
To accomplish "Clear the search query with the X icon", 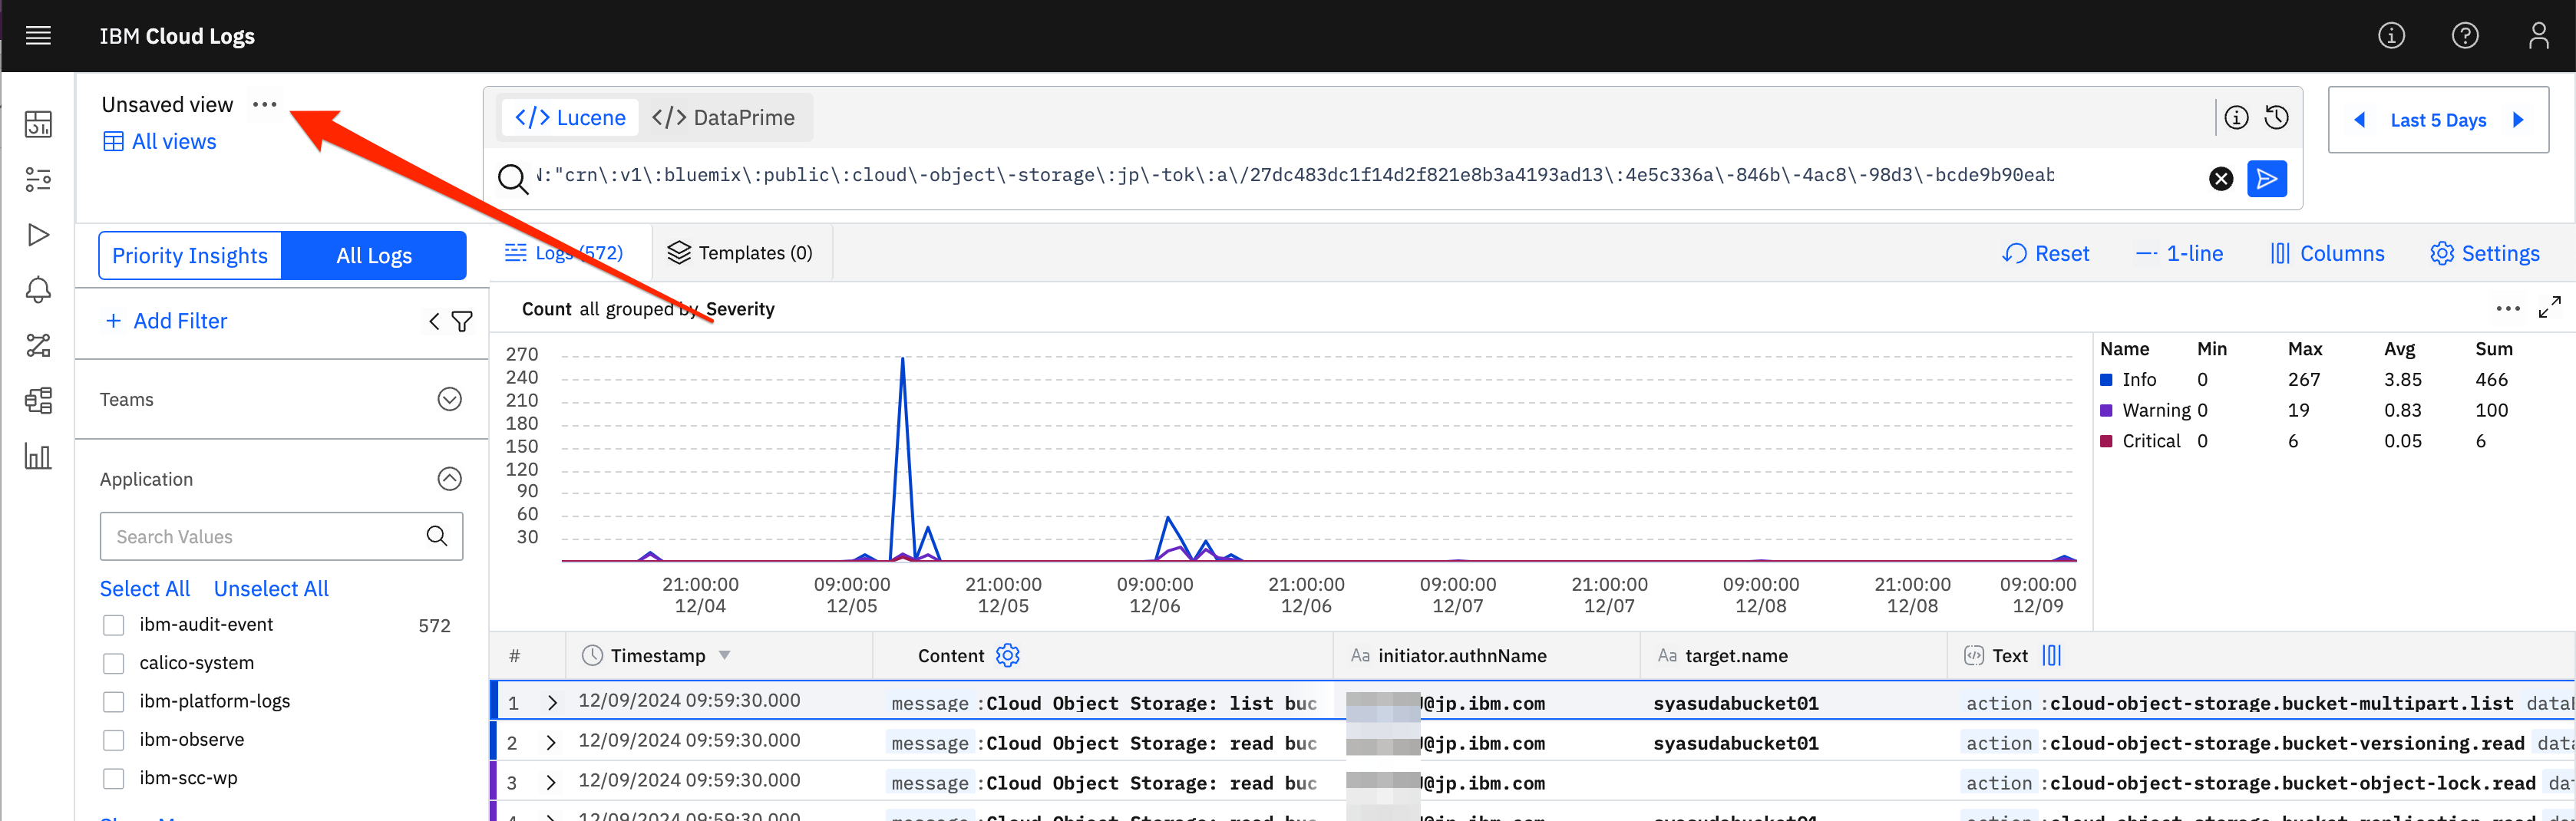I will [2221, 179].
